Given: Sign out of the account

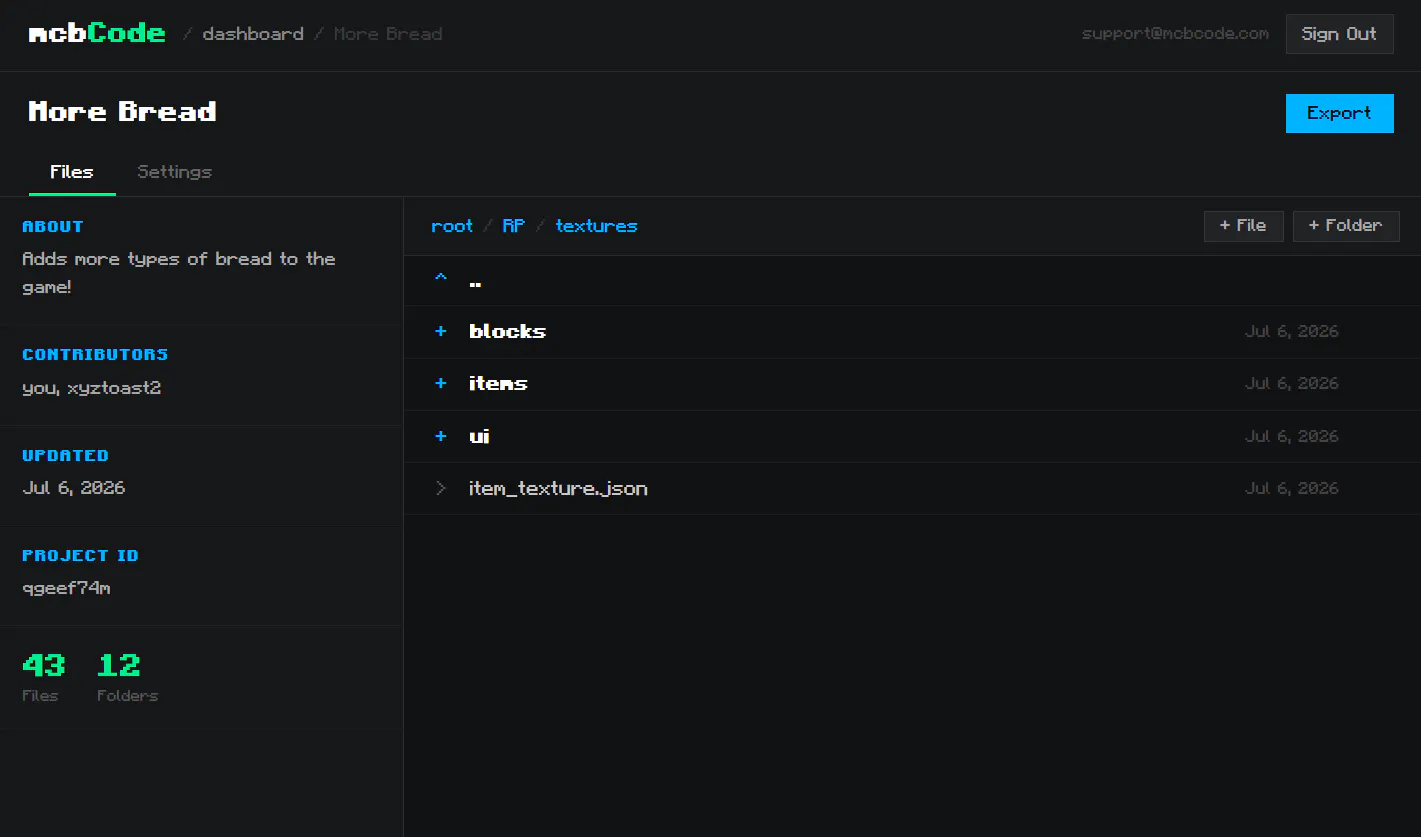Looking at the screenshot, I should click(1339, 34).
